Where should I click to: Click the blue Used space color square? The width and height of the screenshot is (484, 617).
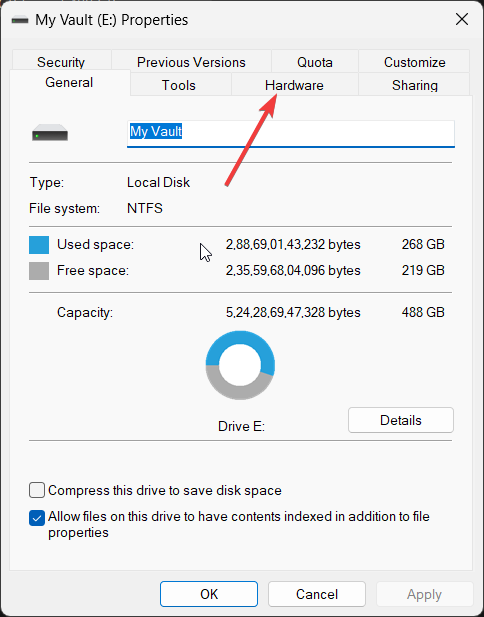tap(39, 245)
